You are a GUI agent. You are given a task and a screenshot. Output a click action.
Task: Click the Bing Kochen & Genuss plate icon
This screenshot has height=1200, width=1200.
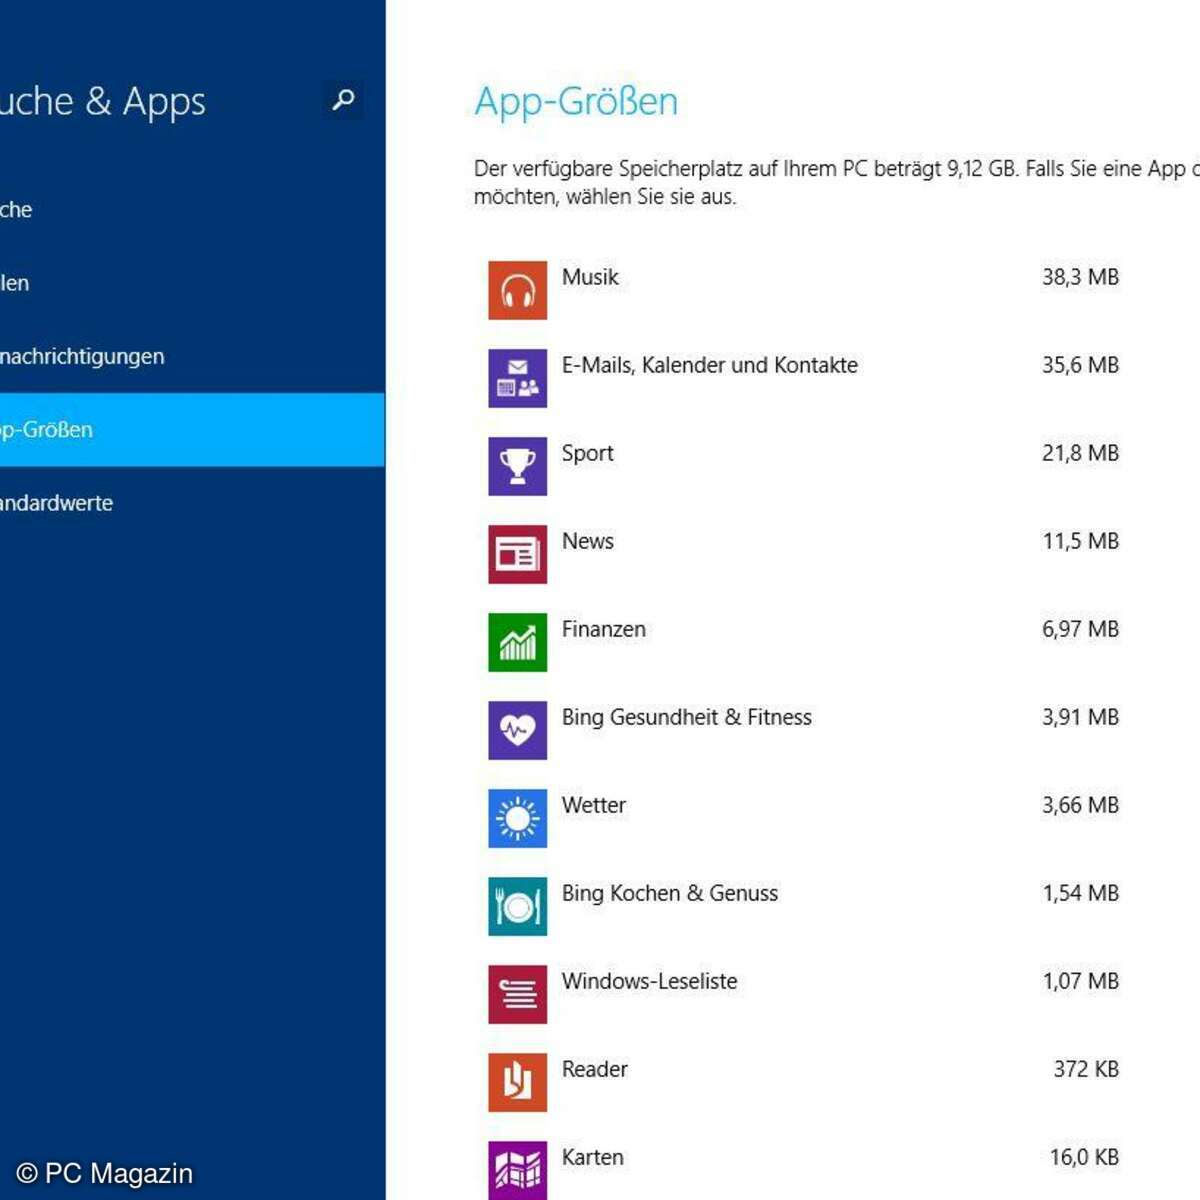point(517,906)
